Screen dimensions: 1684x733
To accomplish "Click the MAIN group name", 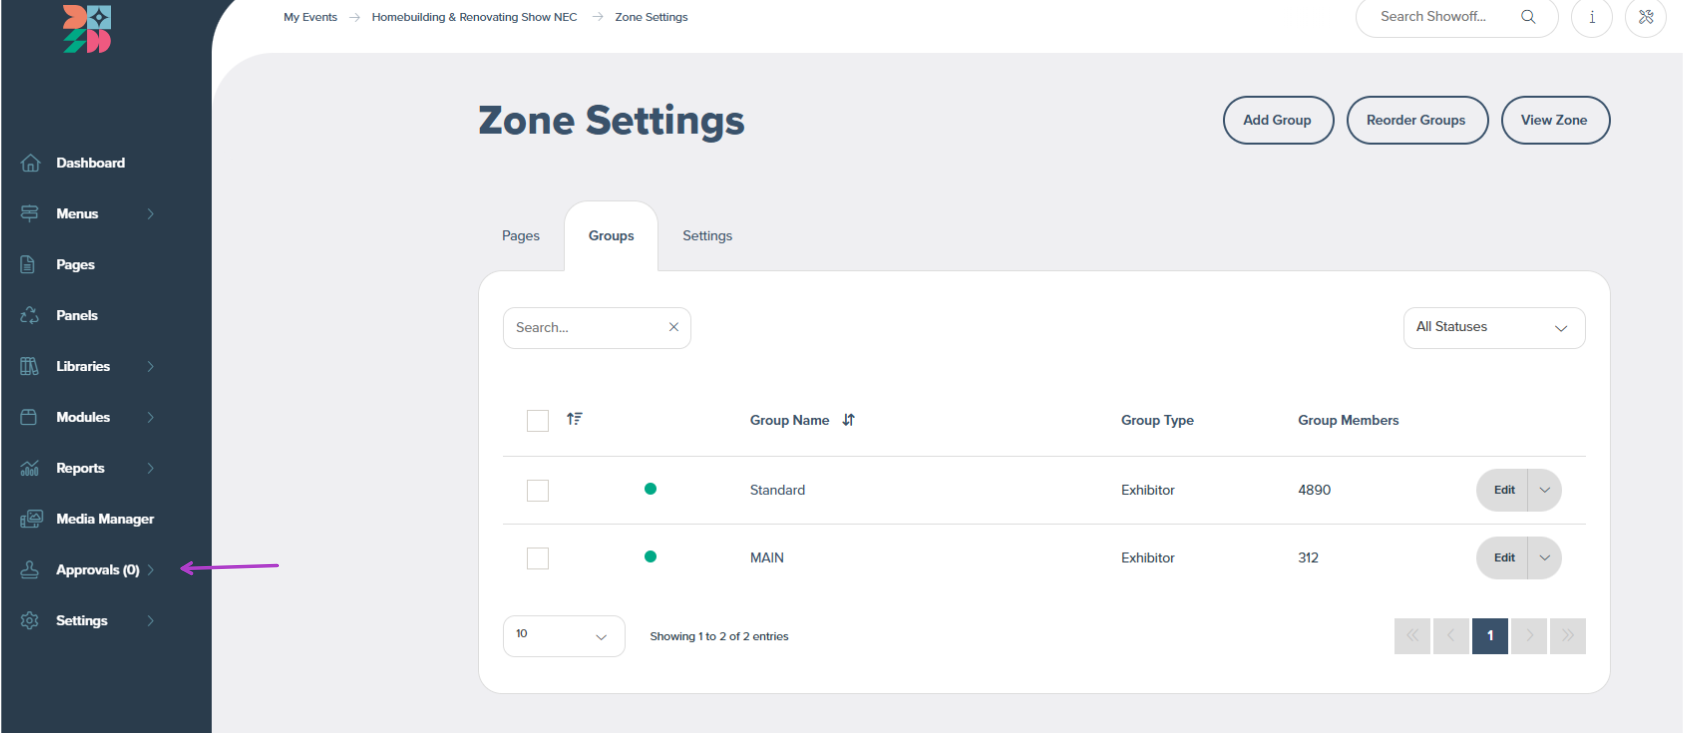I will (767, 558).
